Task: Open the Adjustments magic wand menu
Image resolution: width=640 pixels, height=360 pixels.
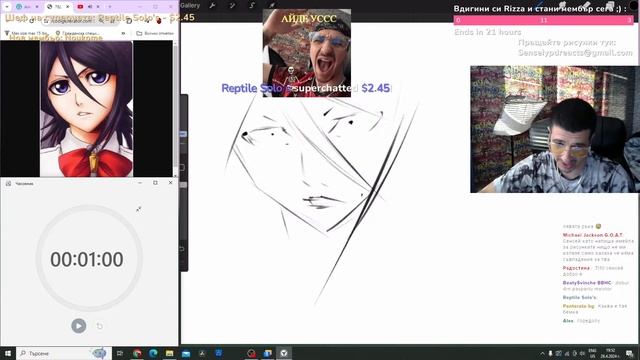Action: [x=232, y=5]
